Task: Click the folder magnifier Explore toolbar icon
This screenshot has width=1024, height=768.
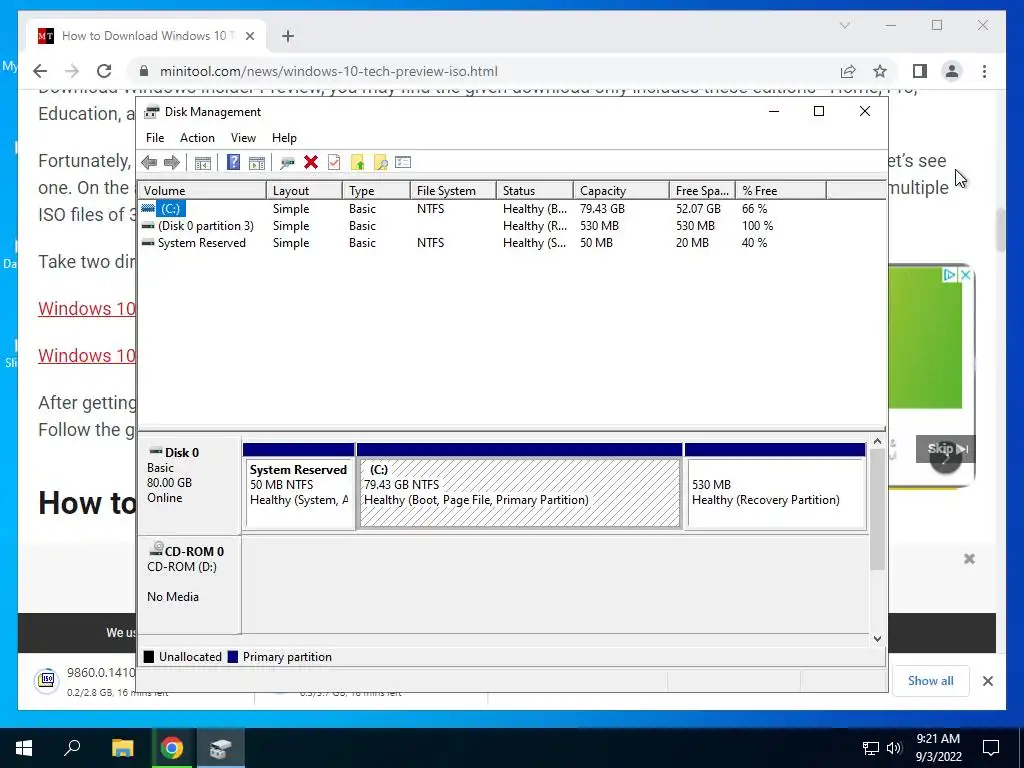Action: pos(380,163)
